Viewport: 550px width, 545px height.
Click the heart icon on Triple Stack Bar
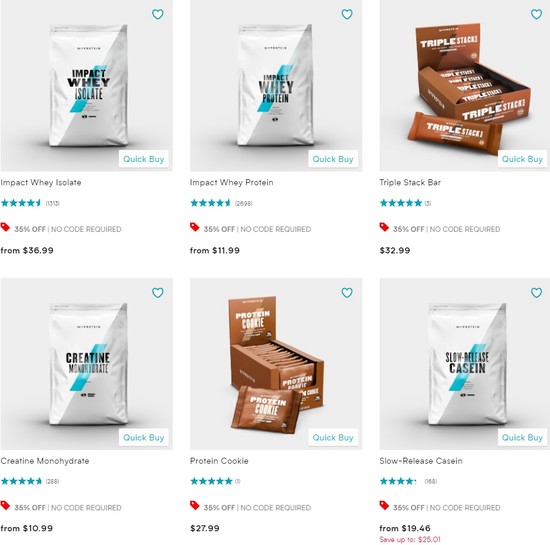[x=536, y=14]
